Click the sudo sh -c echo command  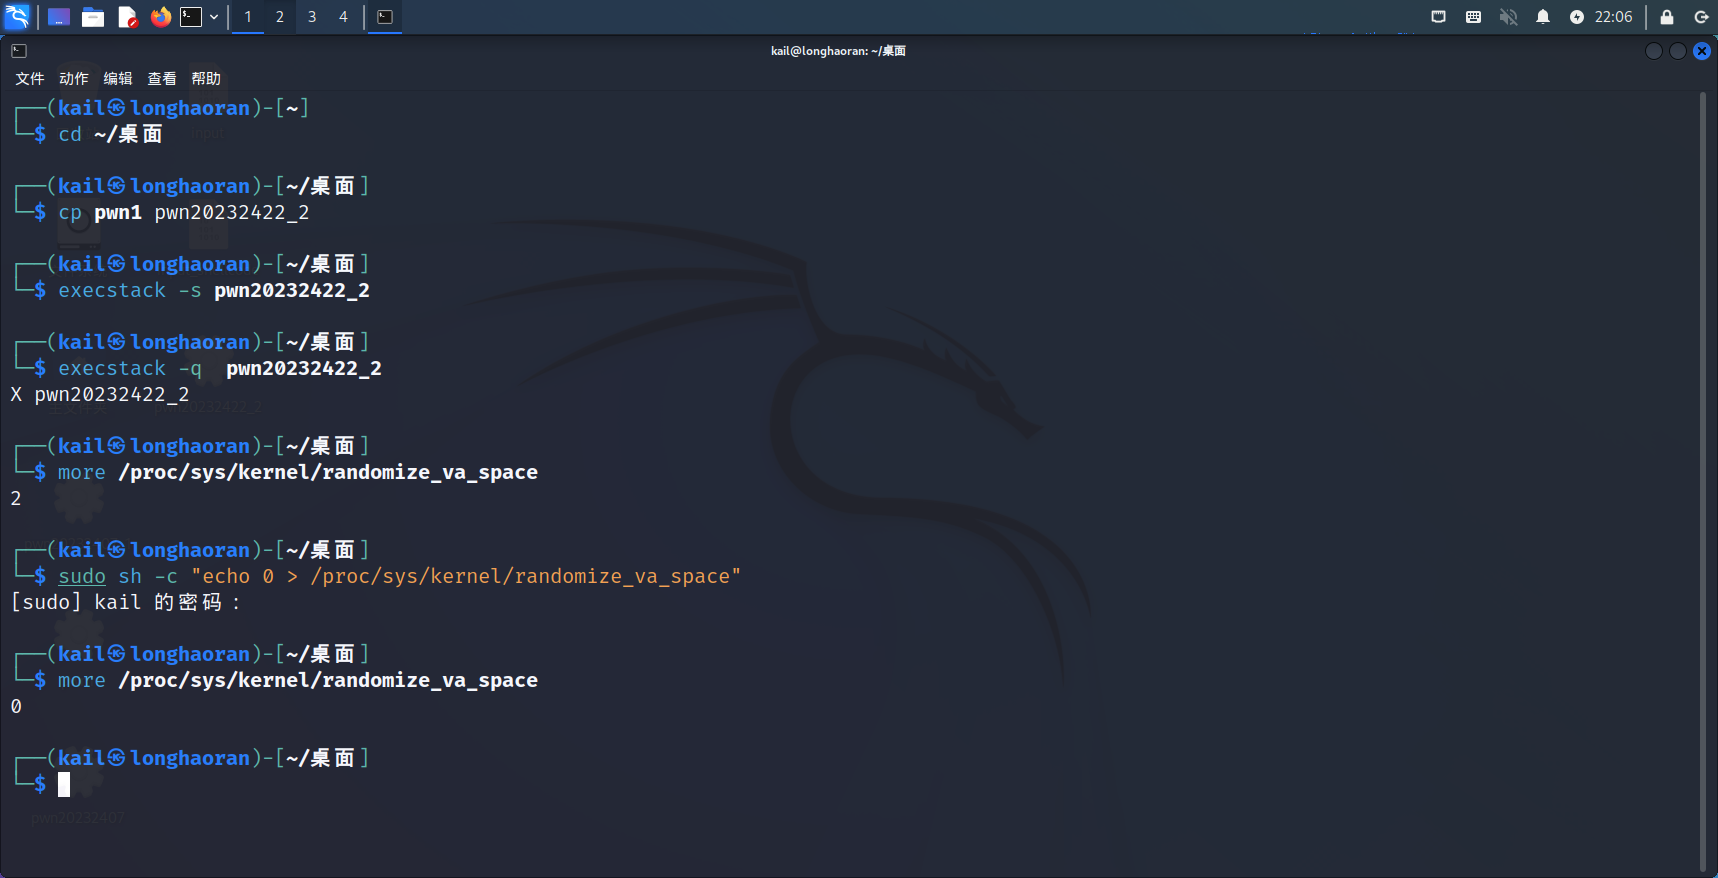pyautogui.click(x=400, y=576)
